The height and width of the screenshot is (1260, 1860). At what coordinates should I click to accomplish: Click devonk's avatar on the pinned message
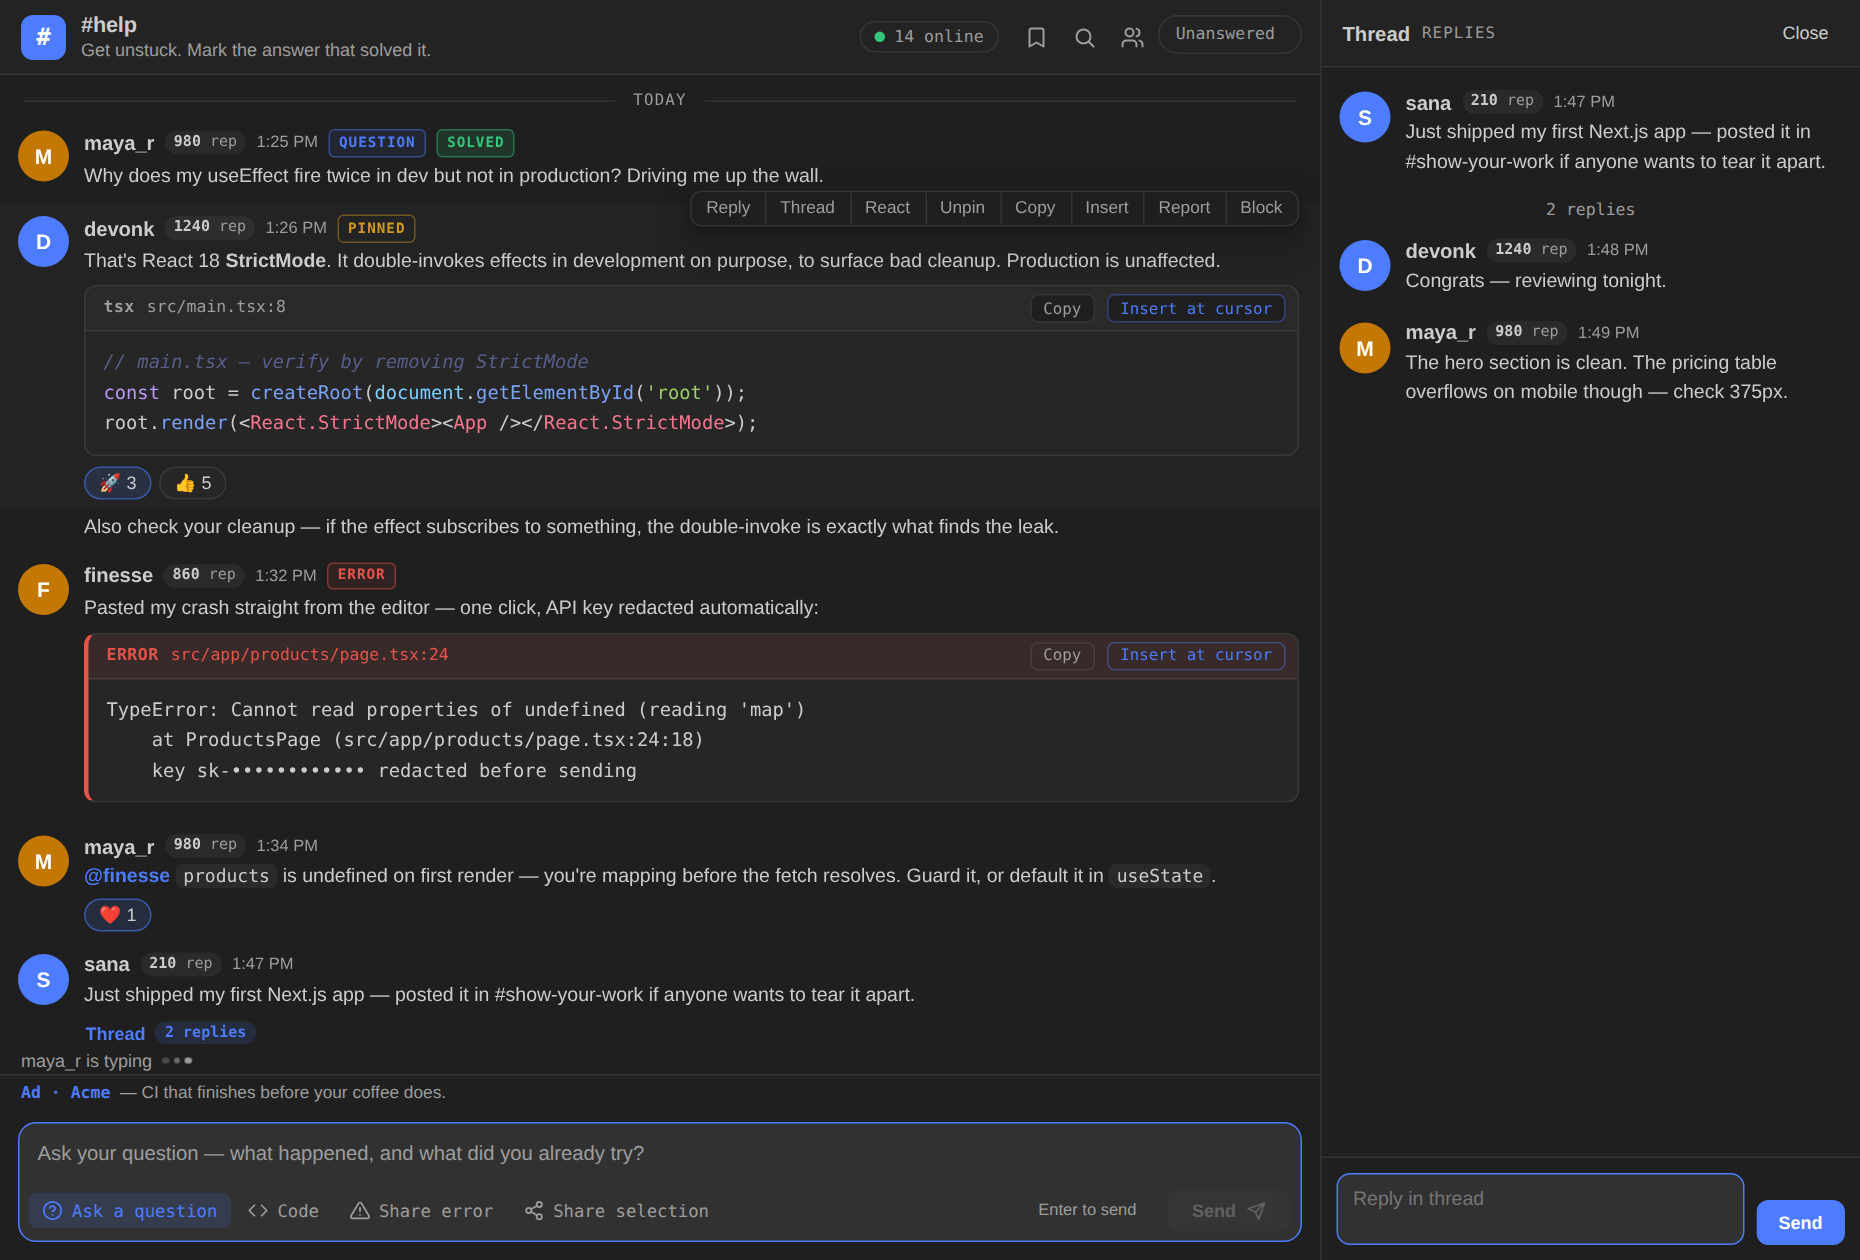43,241
